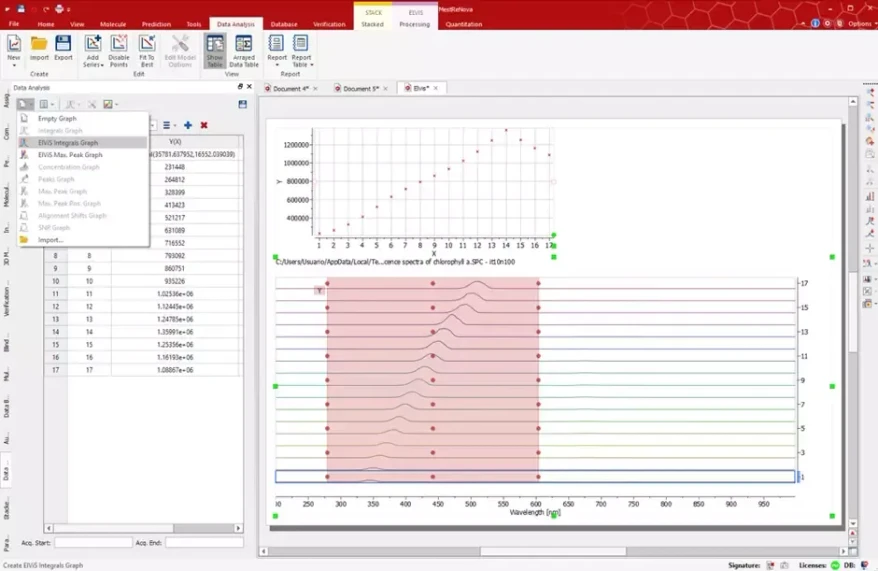Open the Quantitation ribbon tab
Screen dimensions: 878x571
pos(464,24)
